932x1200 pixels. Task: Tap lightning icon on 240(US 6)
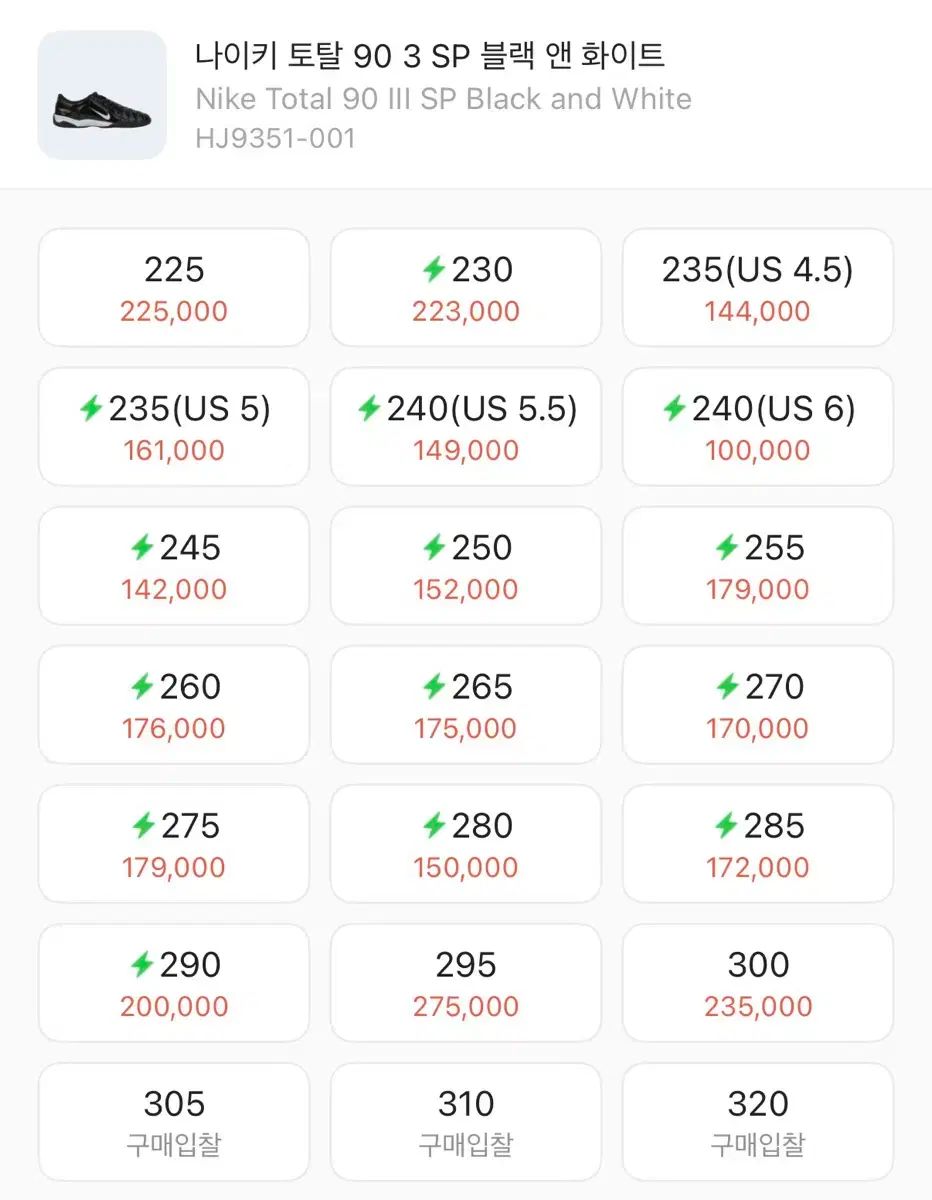coord(674,408)
